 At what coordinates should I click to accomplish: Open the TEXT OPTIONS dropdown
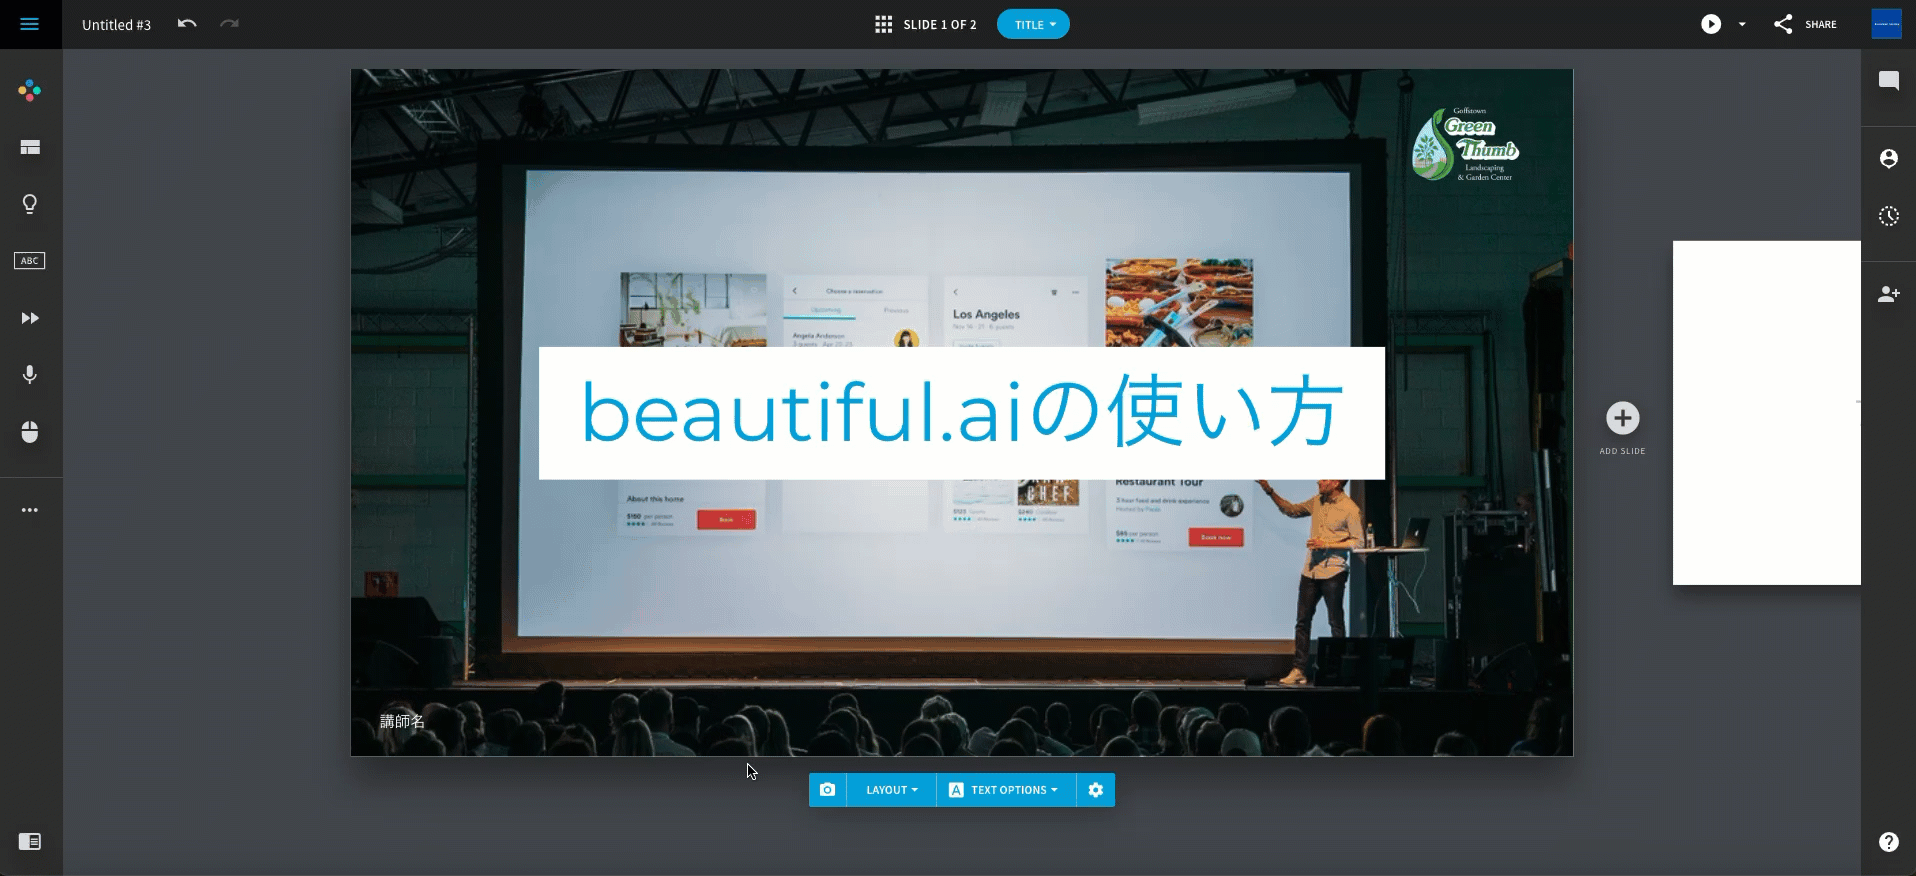1006,790
